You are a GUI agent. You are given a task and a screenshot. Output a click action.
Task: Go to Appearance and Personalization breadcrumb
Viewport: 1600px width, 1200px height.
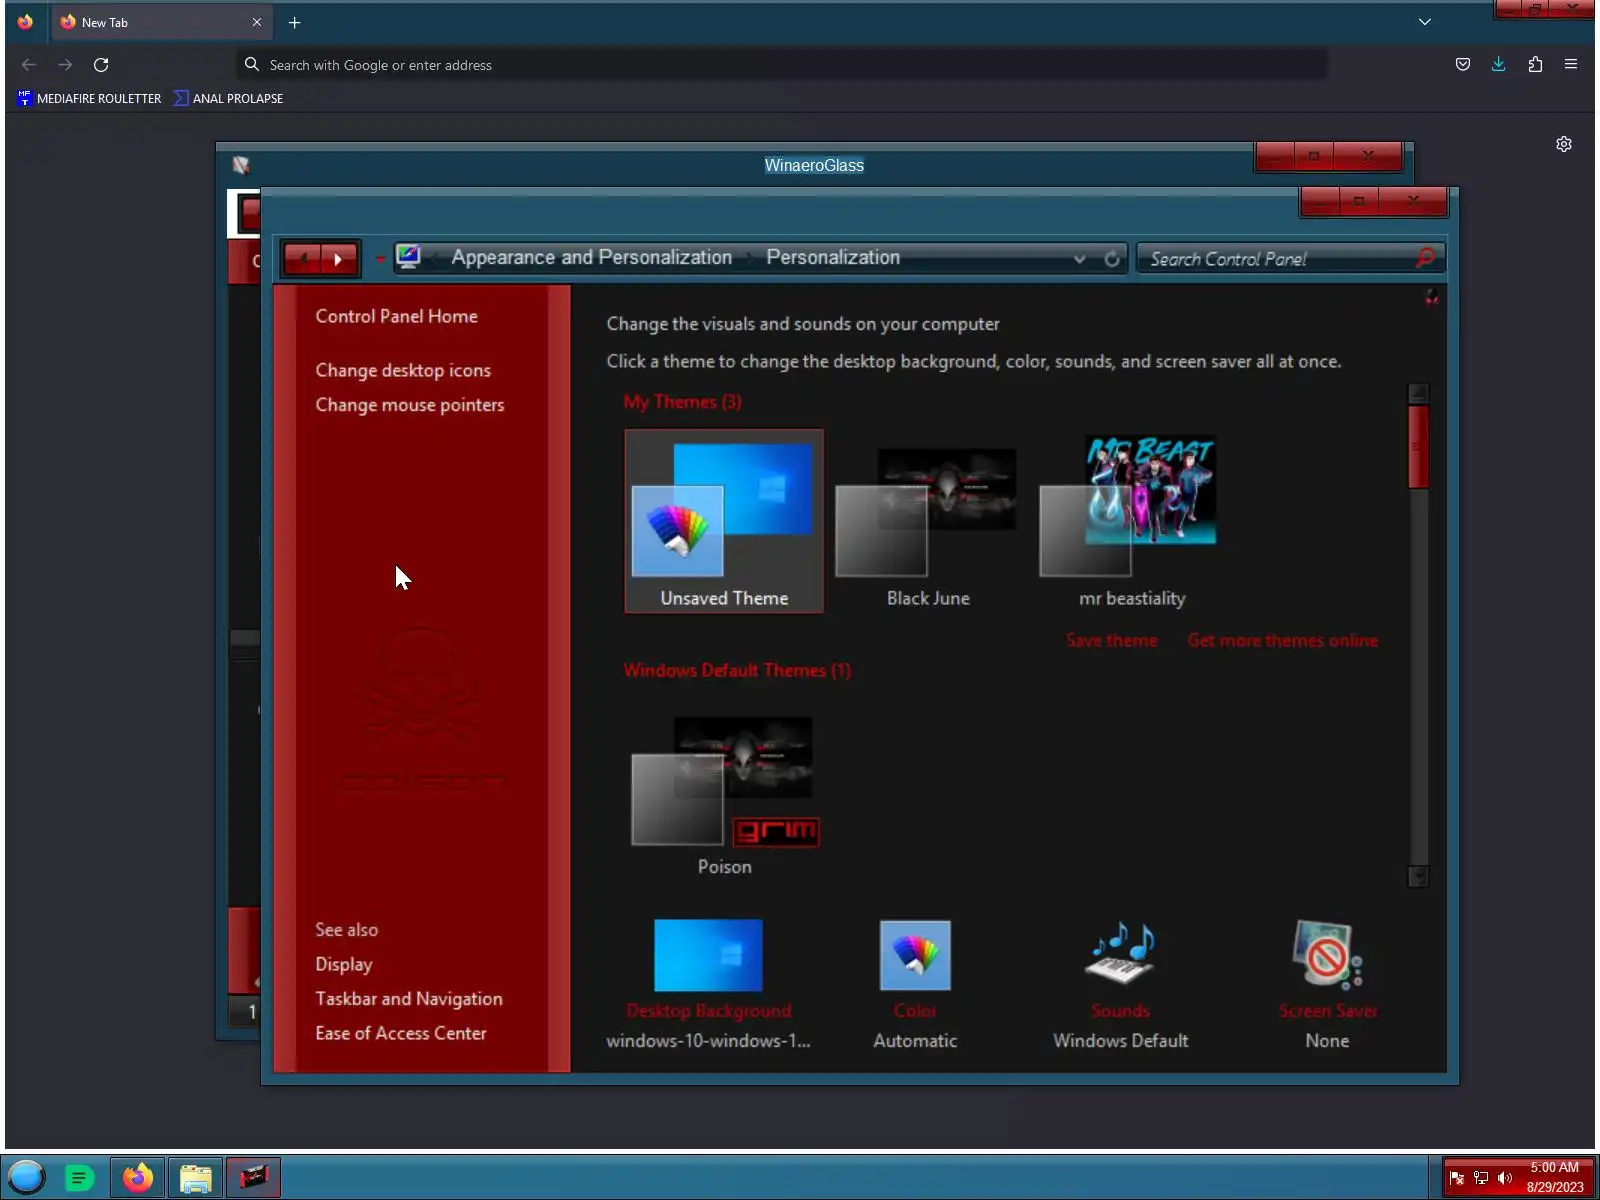591,257
